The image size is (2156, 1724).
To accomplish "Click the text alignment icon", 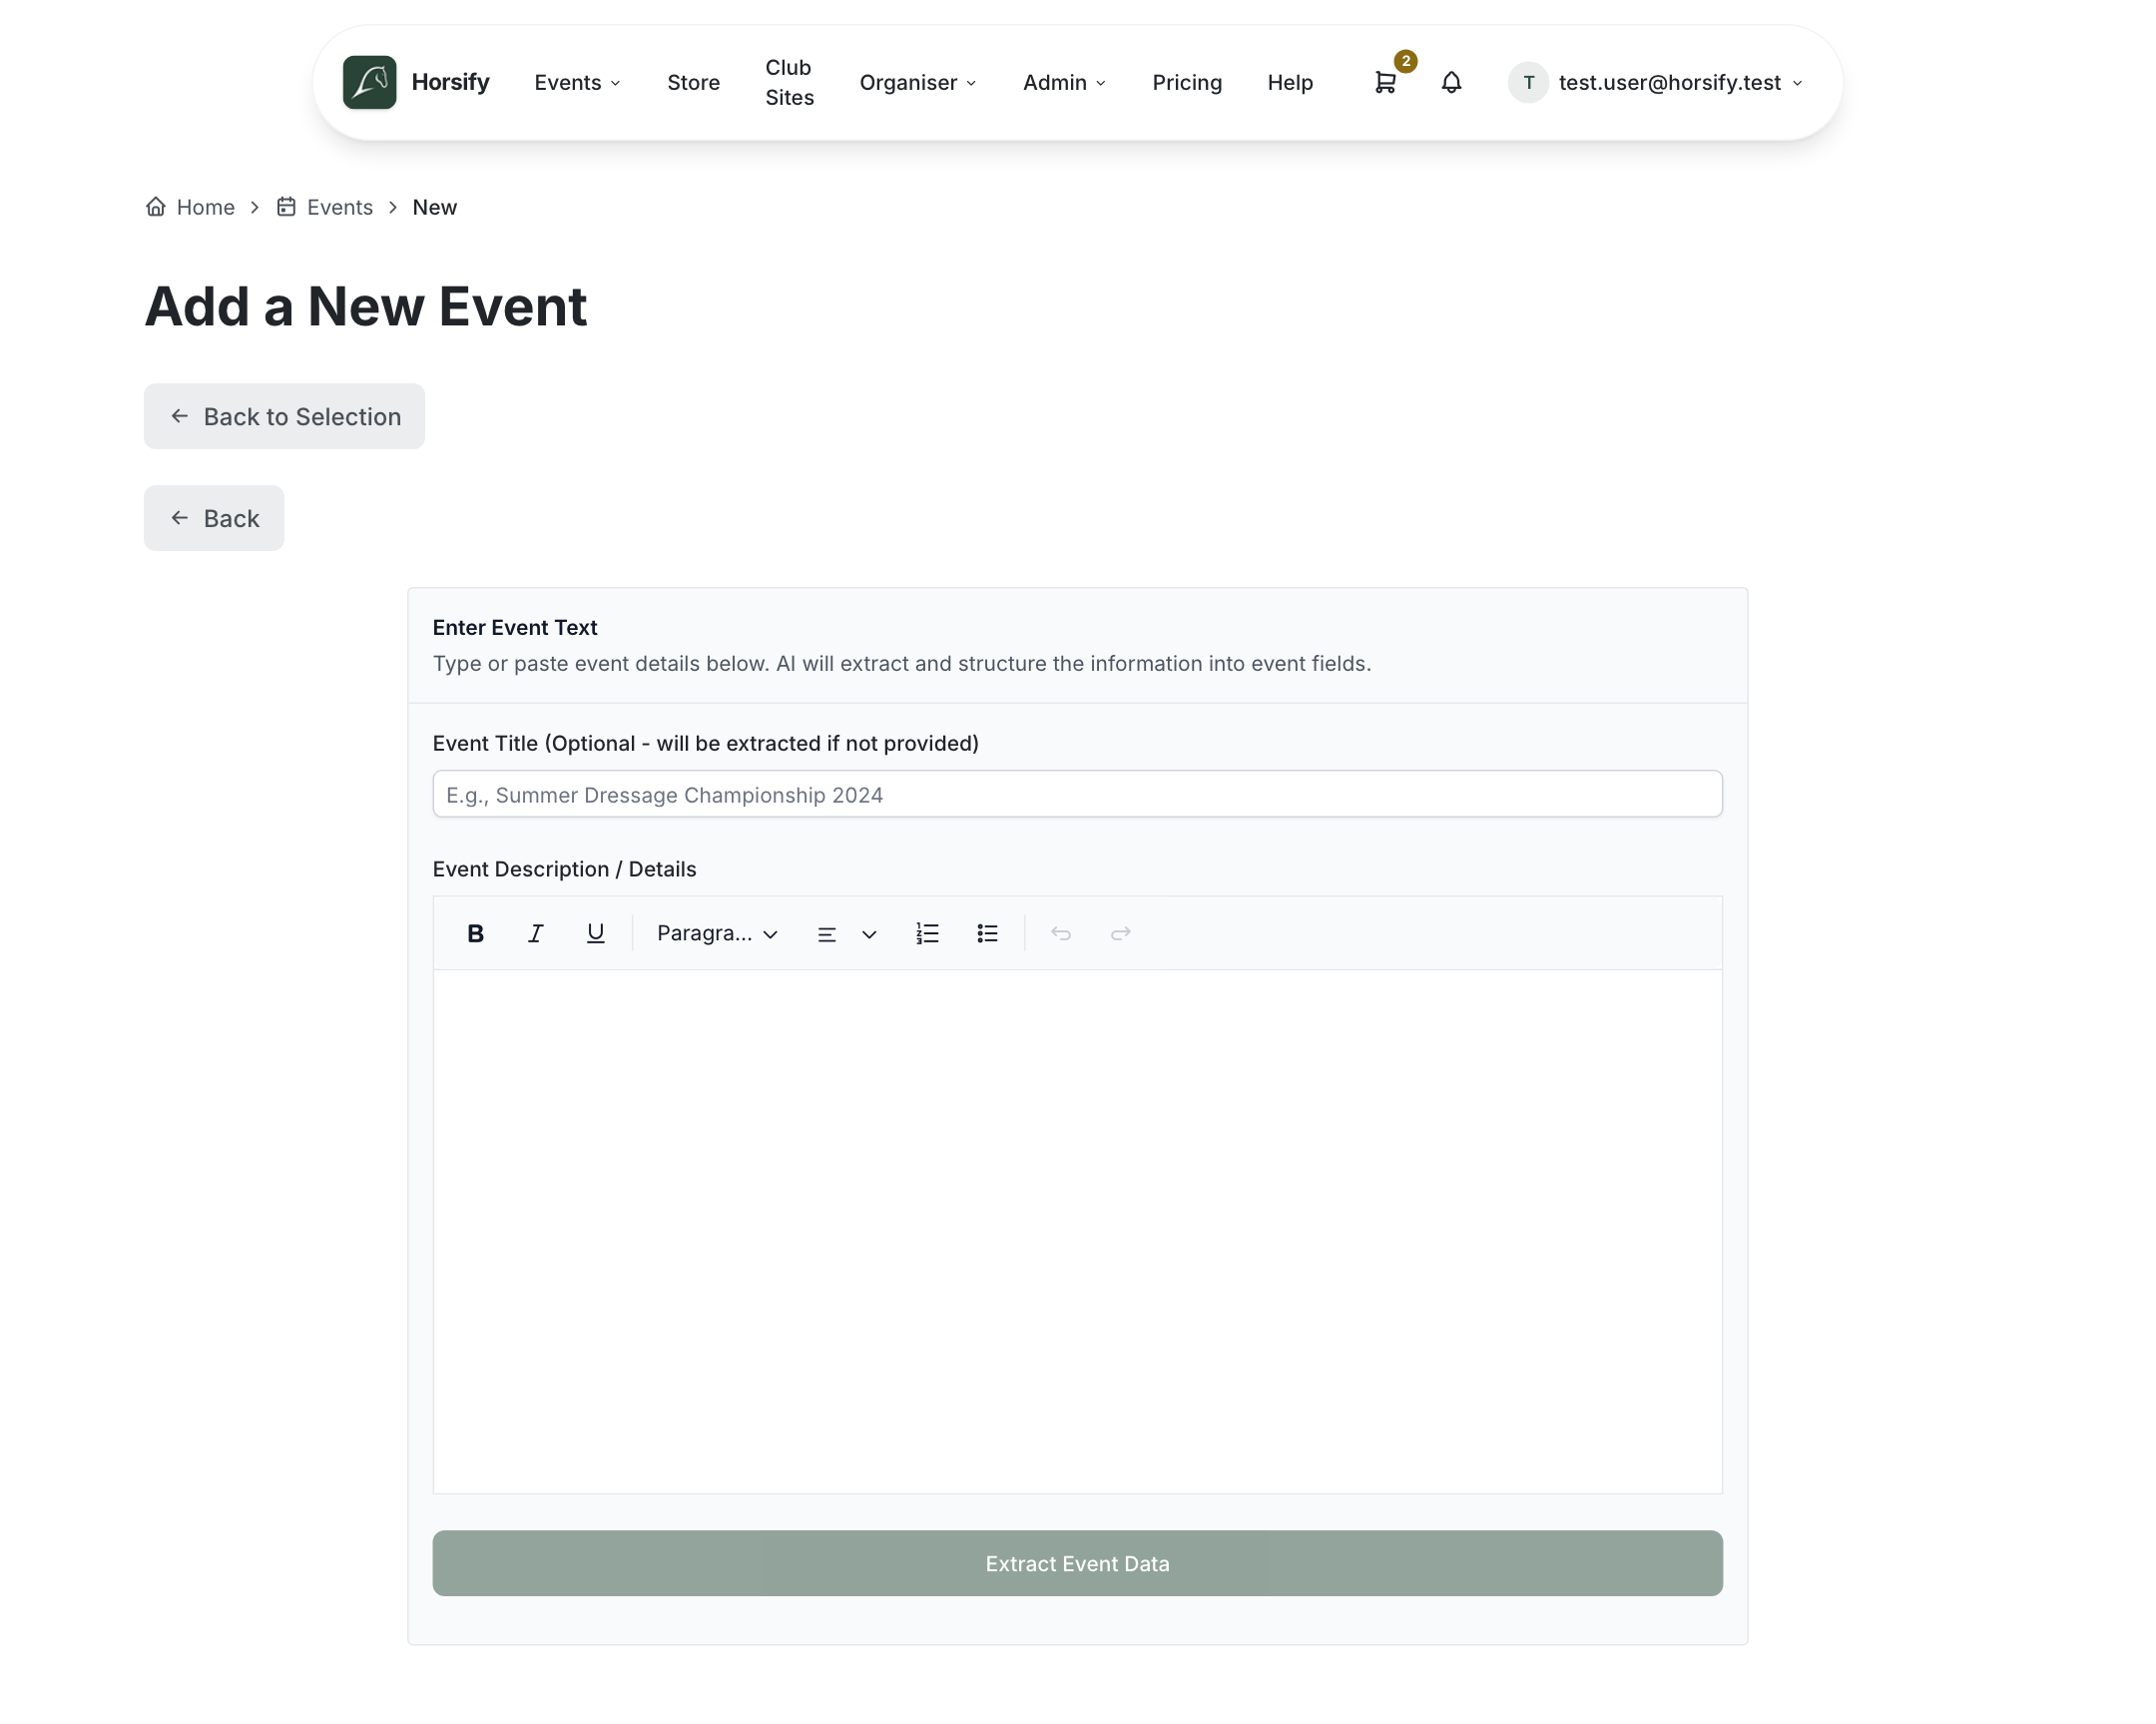I will 826,934.
